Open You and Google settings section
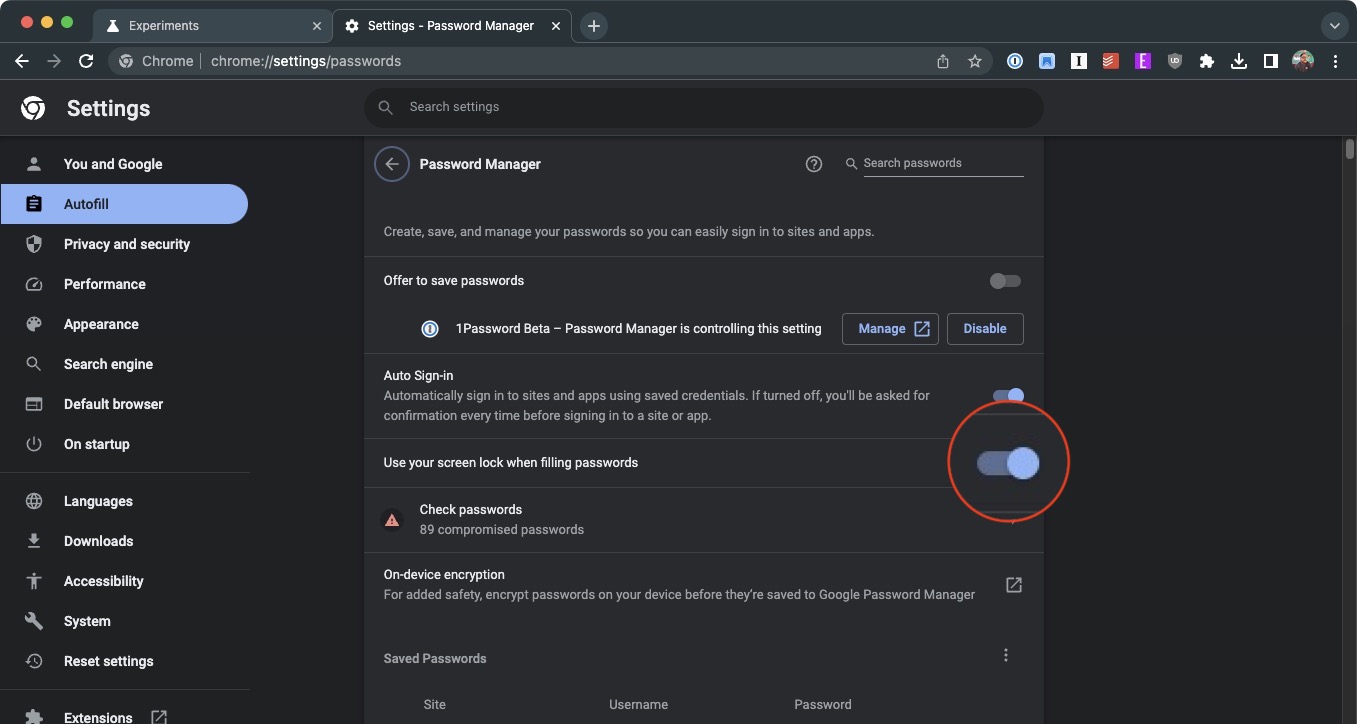The height and width of the screenshot is (724, 1357). (x=113, y=164)
